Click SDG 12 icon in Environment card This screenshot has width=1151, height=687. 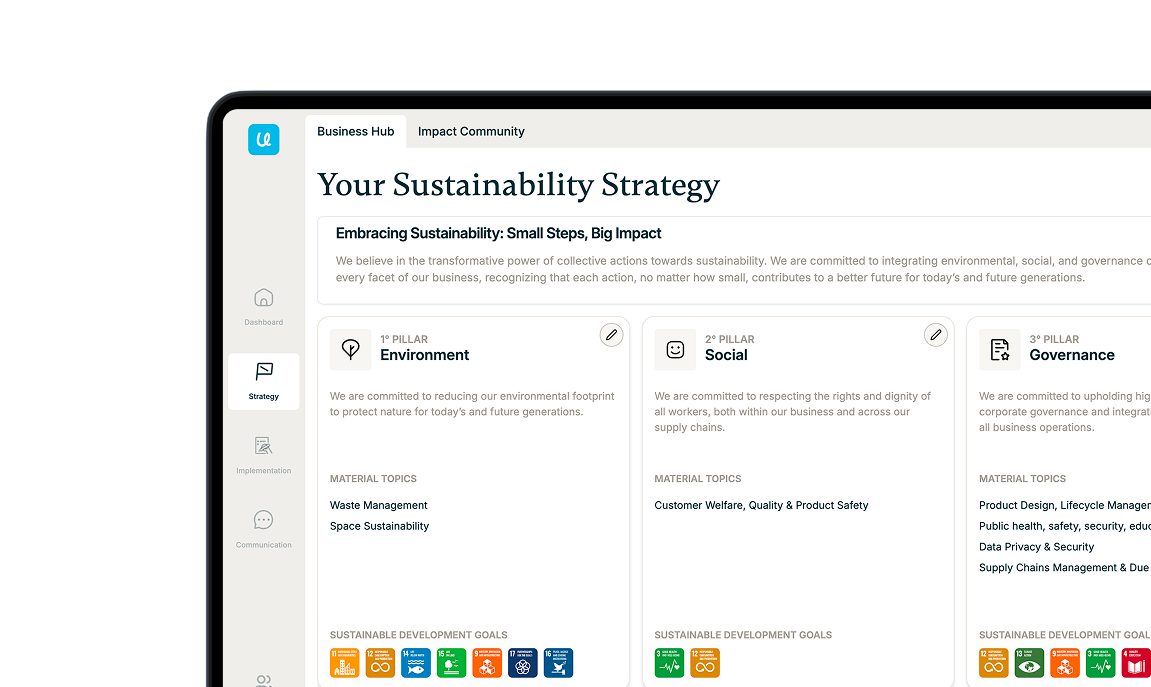click(380, 663)
